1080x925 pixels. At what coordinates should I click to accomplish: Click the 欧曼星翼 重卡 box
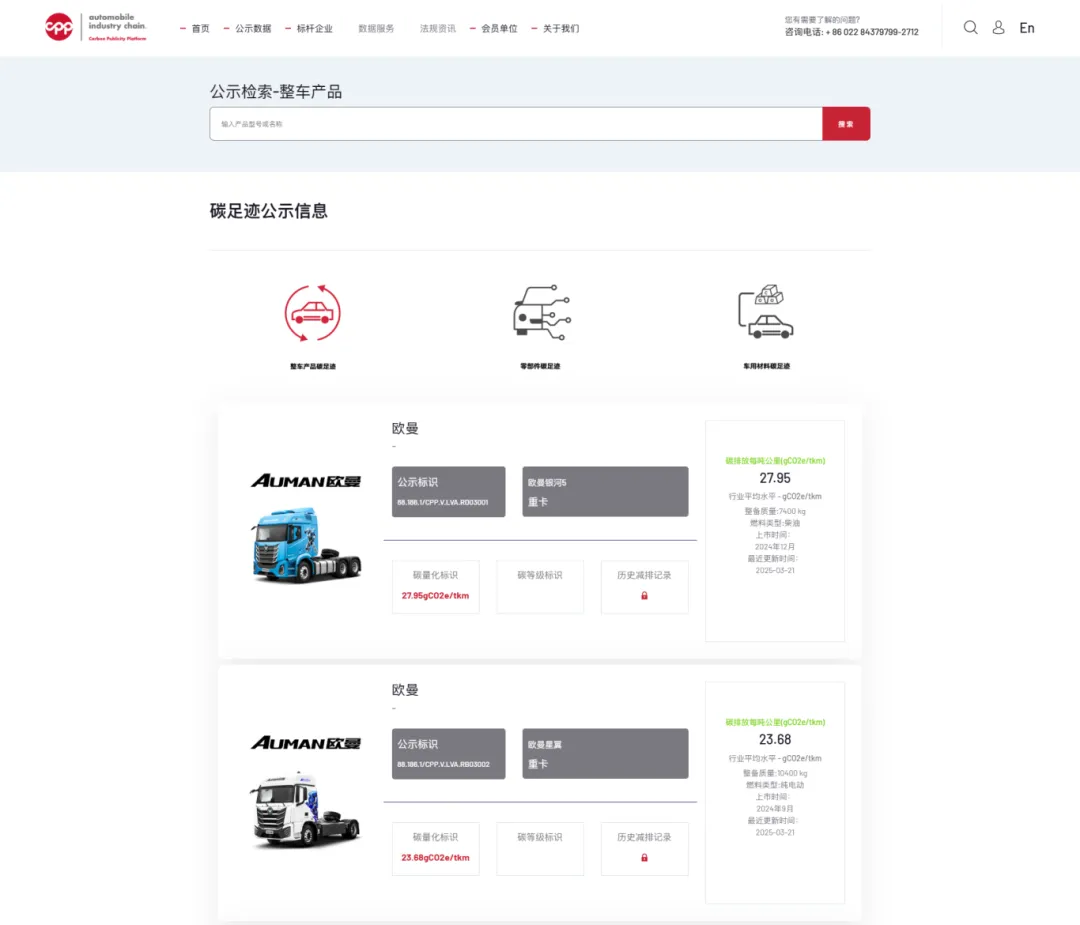605,753
